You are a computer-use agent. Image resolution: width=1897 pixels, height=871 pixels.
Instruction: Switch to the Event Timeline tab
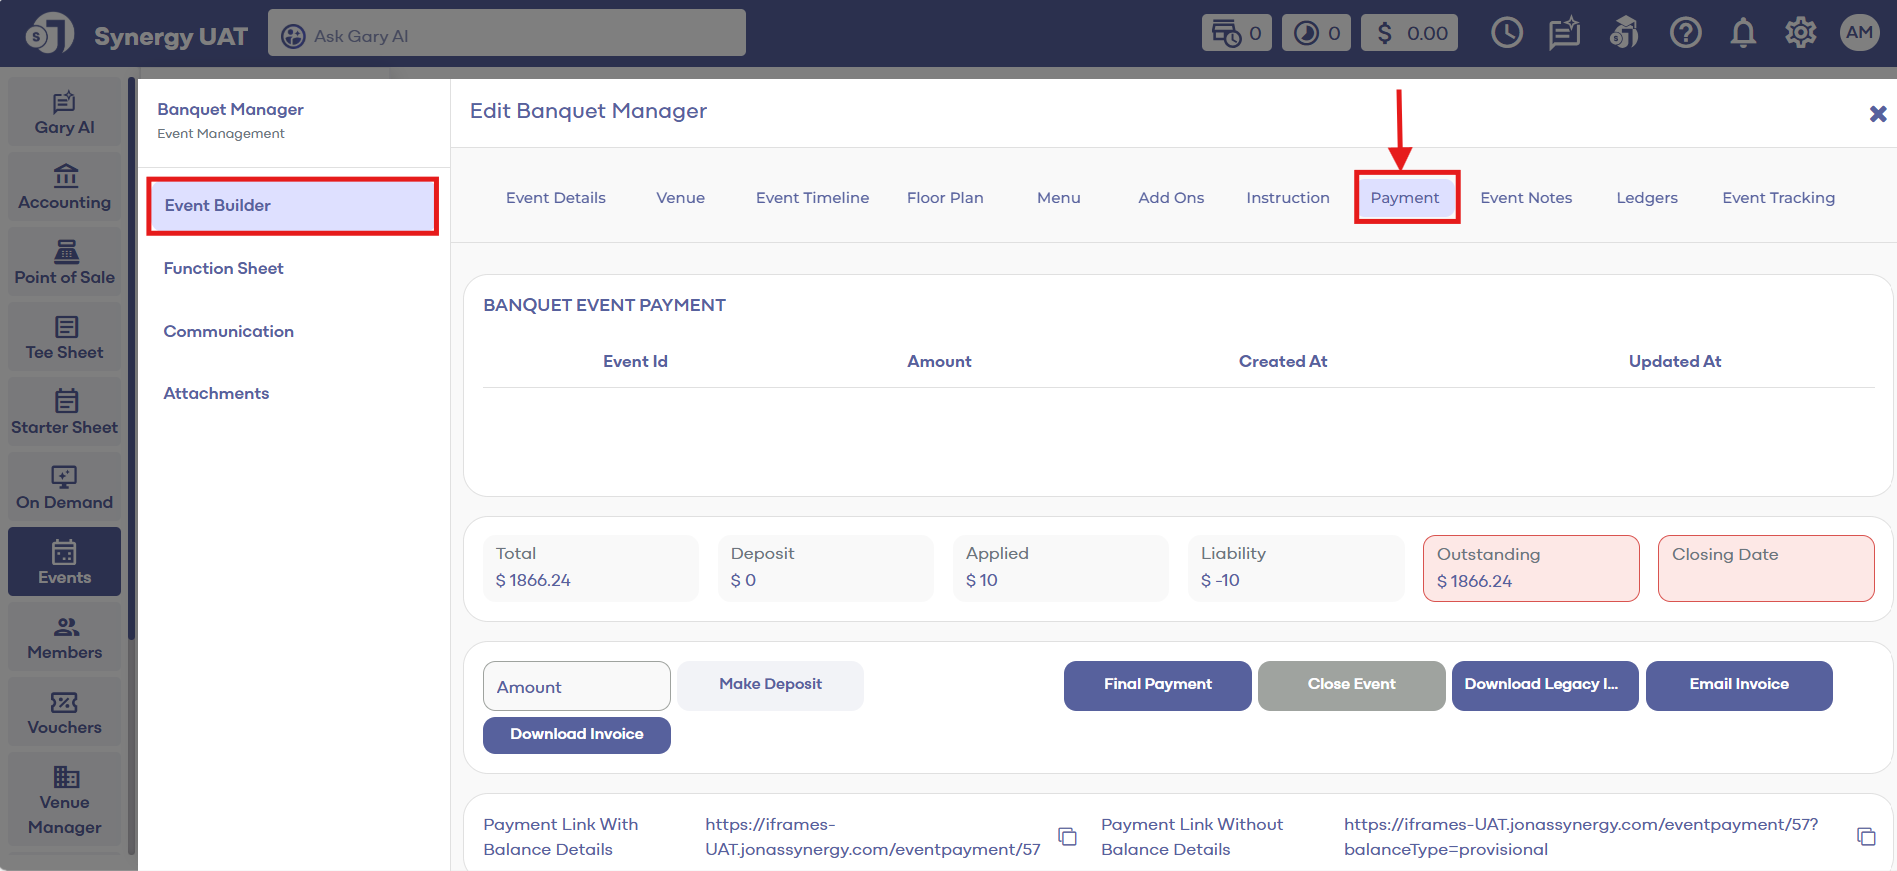[812, 198]
